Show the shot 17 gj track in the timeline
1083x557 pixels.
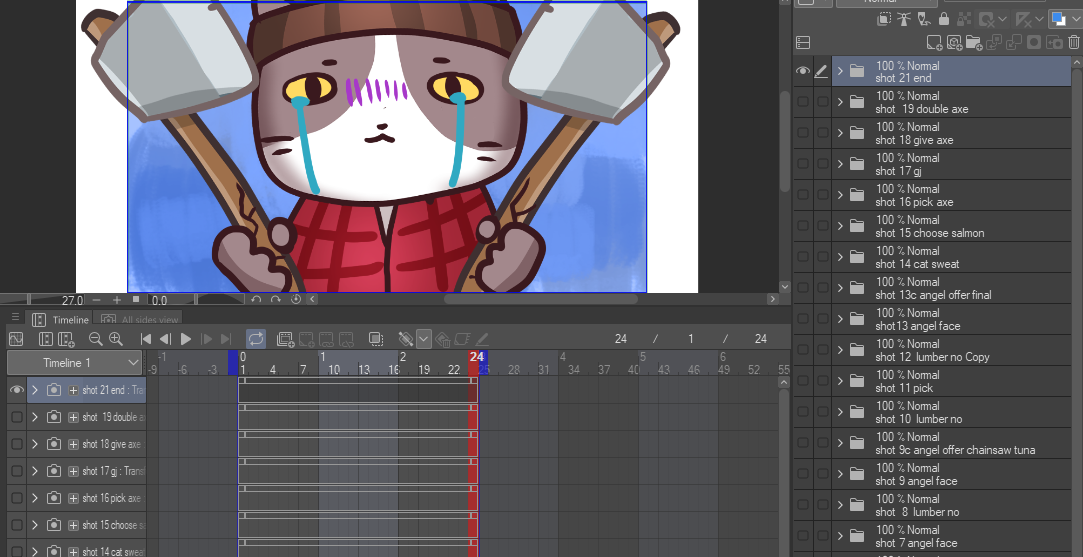point(16,471)
